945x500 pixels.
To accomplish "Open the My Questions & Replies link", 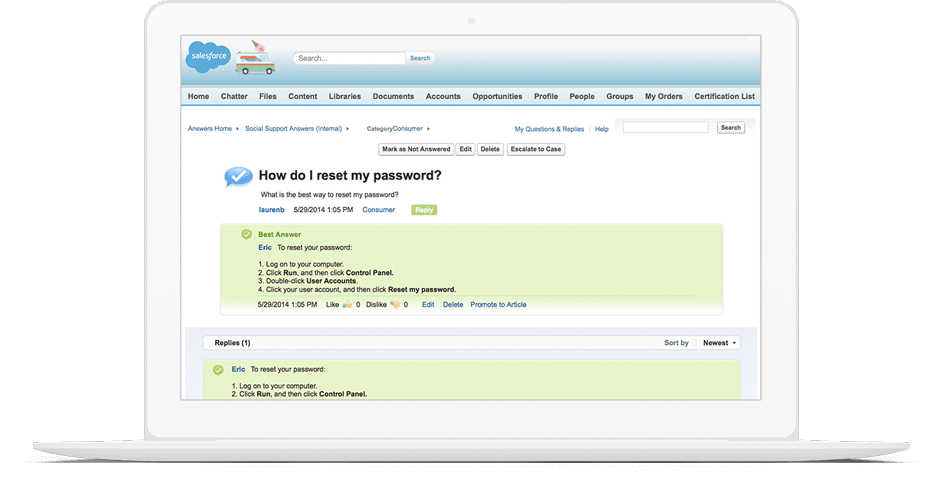I will [549, 129].
